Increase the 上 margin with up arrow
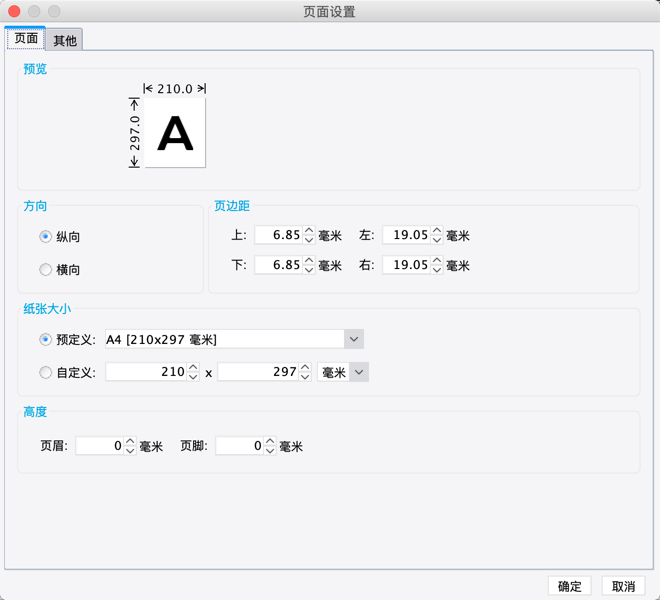This screenshot has height=600, width=660. [309, 230]
